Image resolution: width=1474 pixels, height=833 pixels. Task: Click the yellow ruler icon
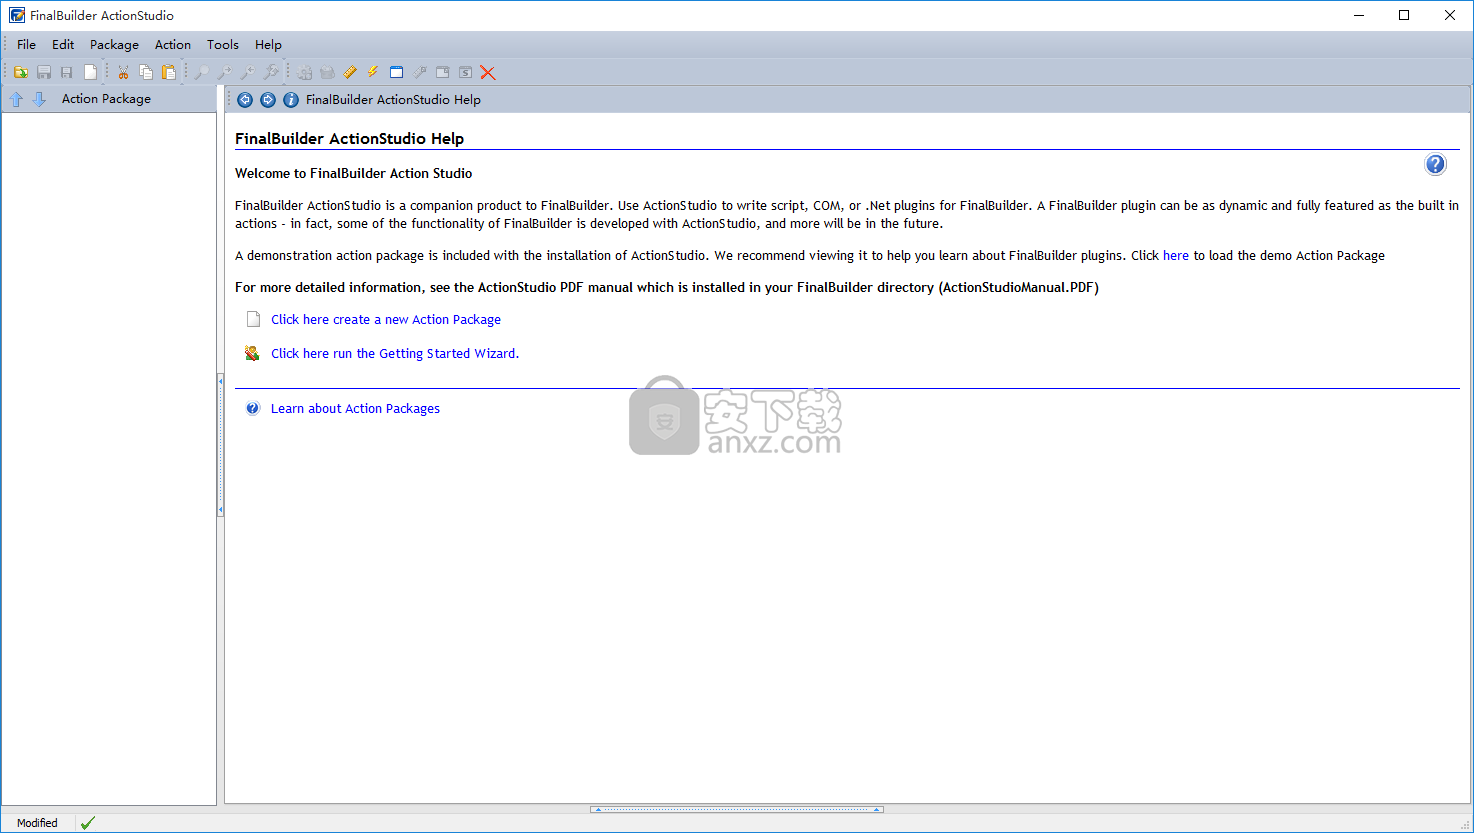(x=350, y=72)
